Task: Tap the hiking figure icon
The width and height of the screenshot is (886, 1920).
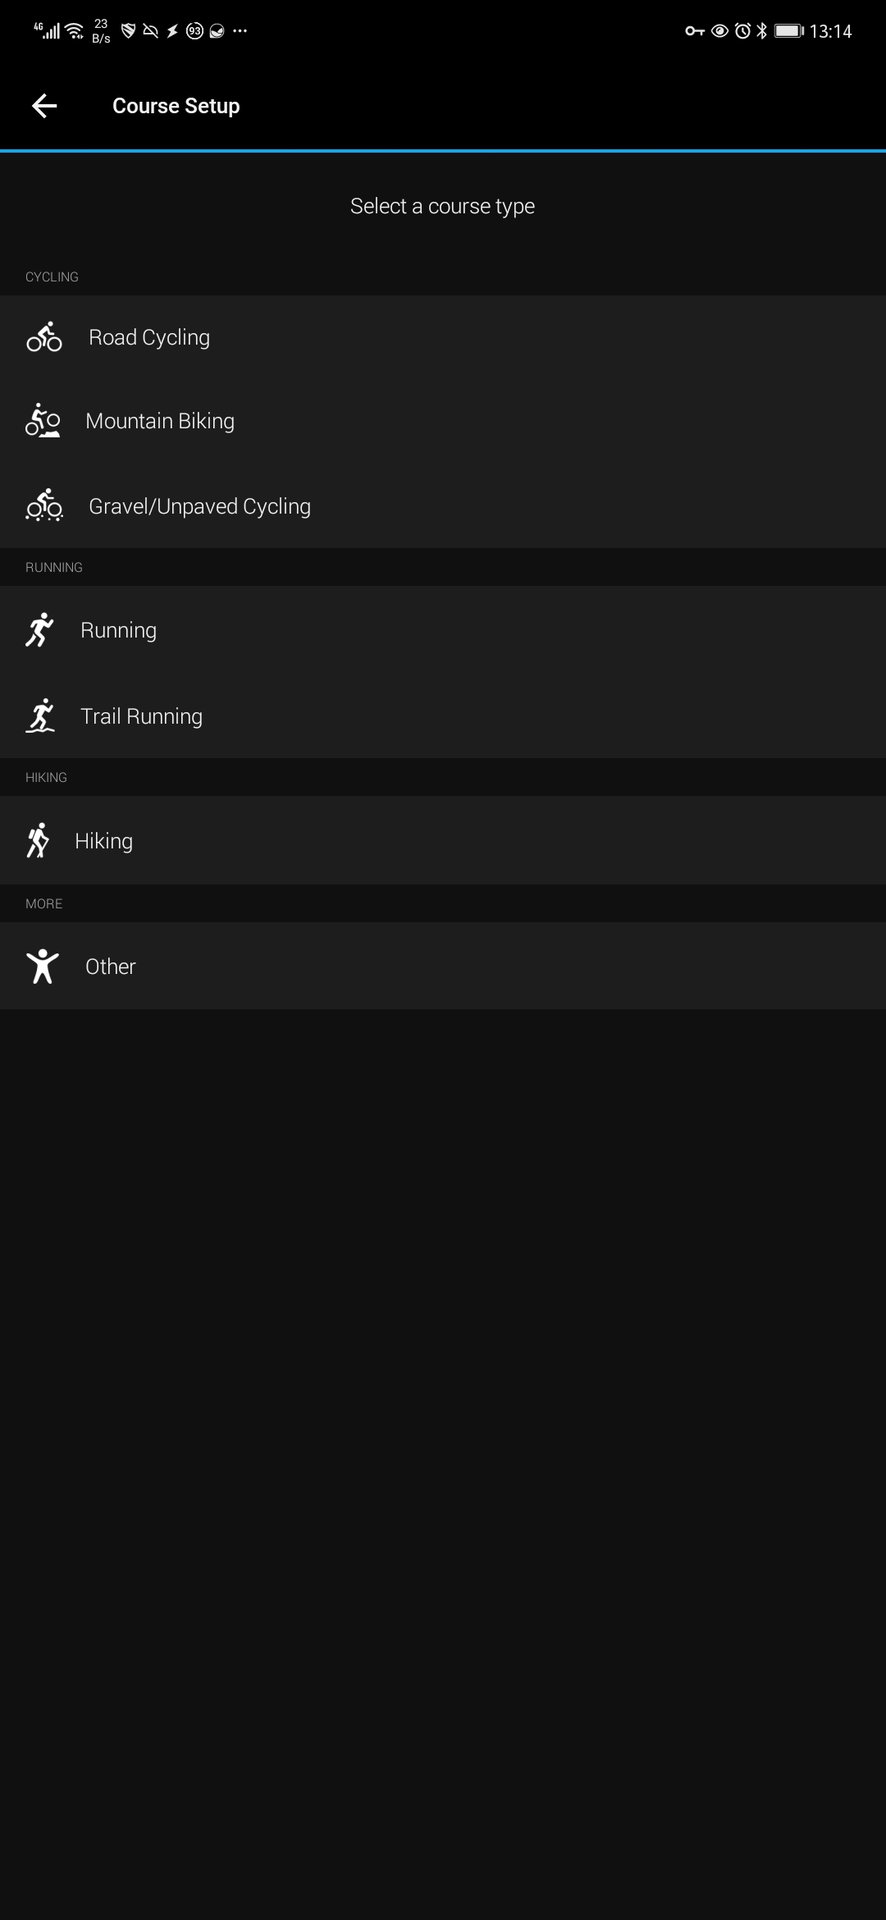Action: click(x=38, y=841)
